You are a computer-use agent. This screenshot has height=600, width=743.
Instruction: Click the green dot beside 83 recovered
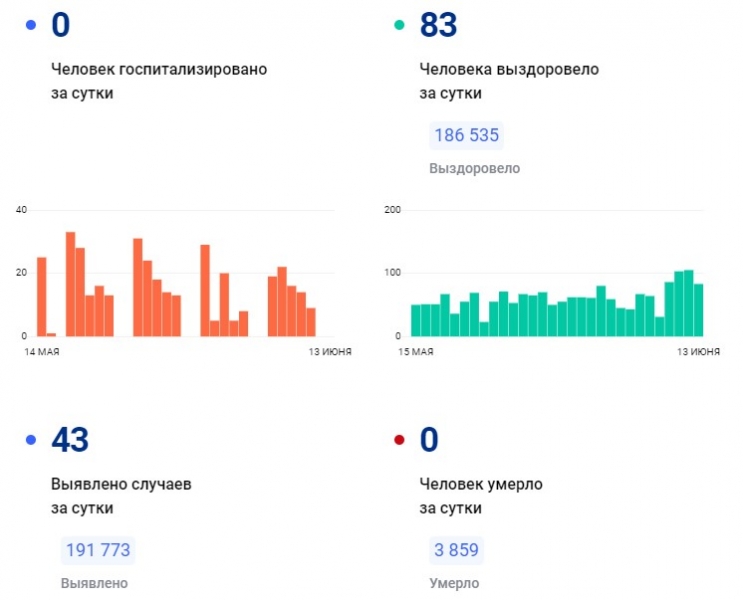(x=400, y=25)
